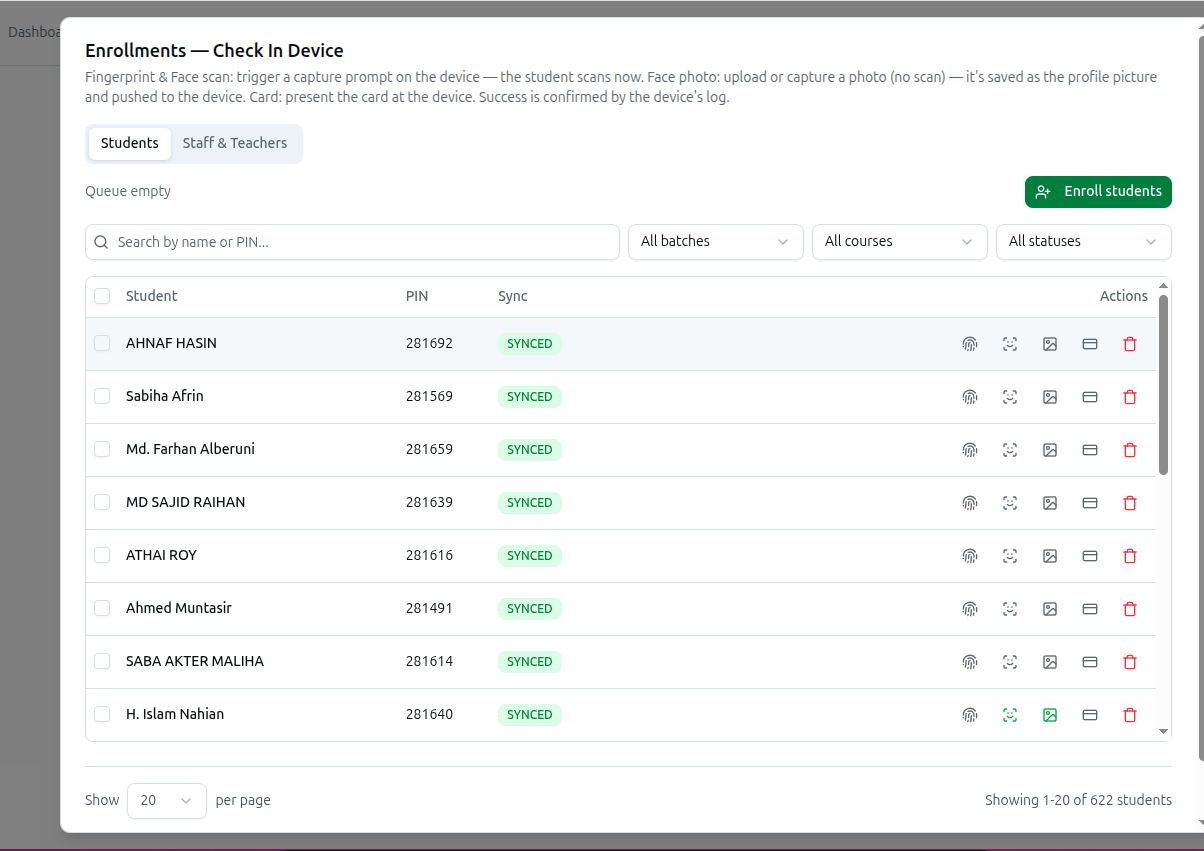This screenshot has height=851, width=1204.
Task: Upload face photo for Md. Farhan Alberuni
Action: (x=1050, y=450)
